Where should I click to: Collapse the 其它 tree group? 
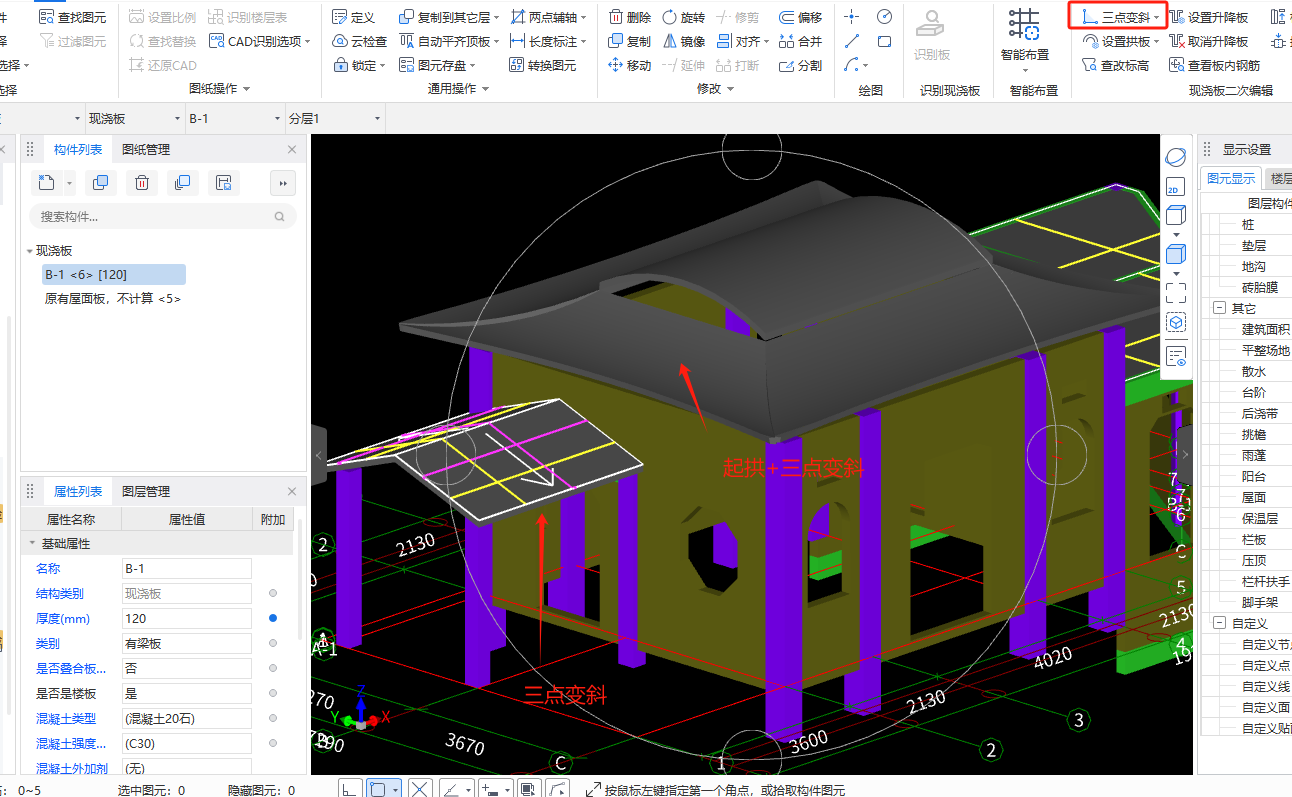point(1219,308)
